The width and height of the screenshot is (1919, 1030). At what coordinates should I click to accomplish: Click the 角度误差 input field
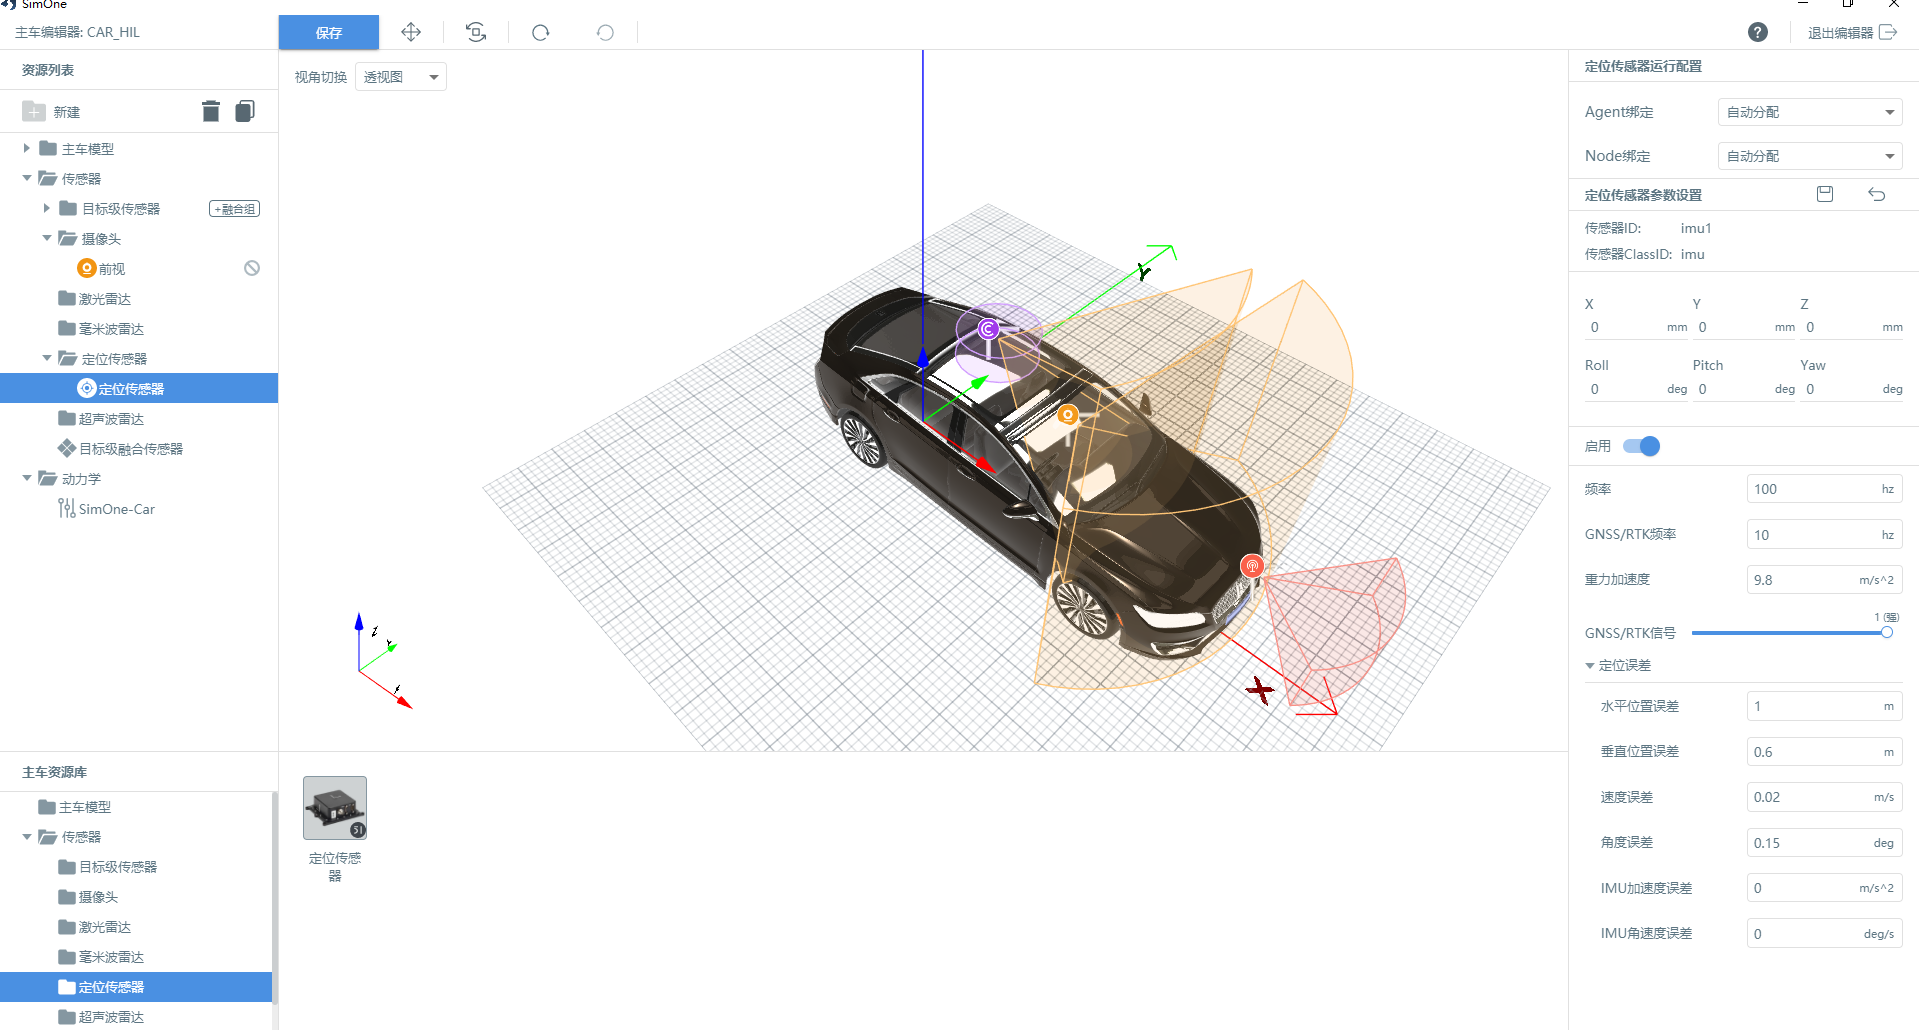point(1824,843)
